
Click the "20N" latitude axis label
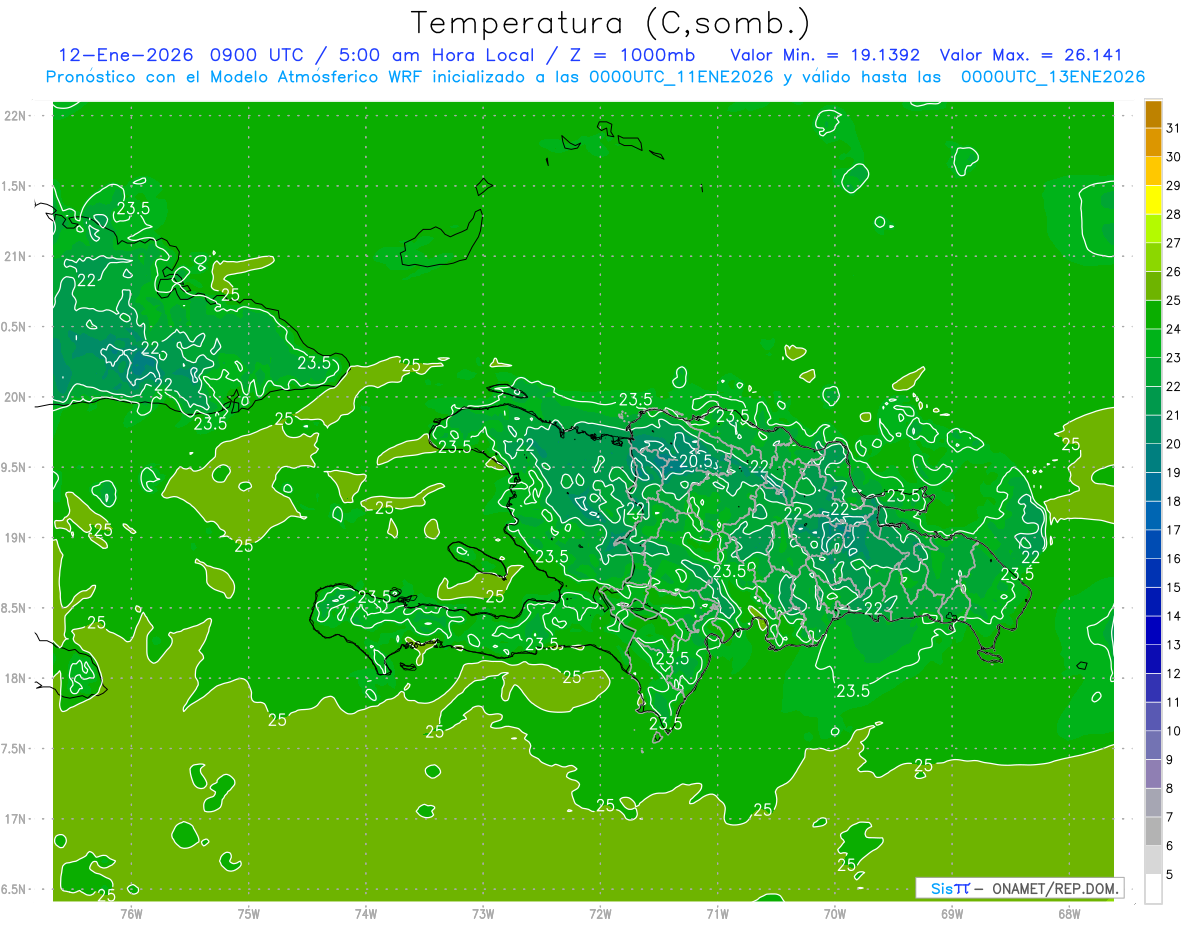(x=17, y=397)
